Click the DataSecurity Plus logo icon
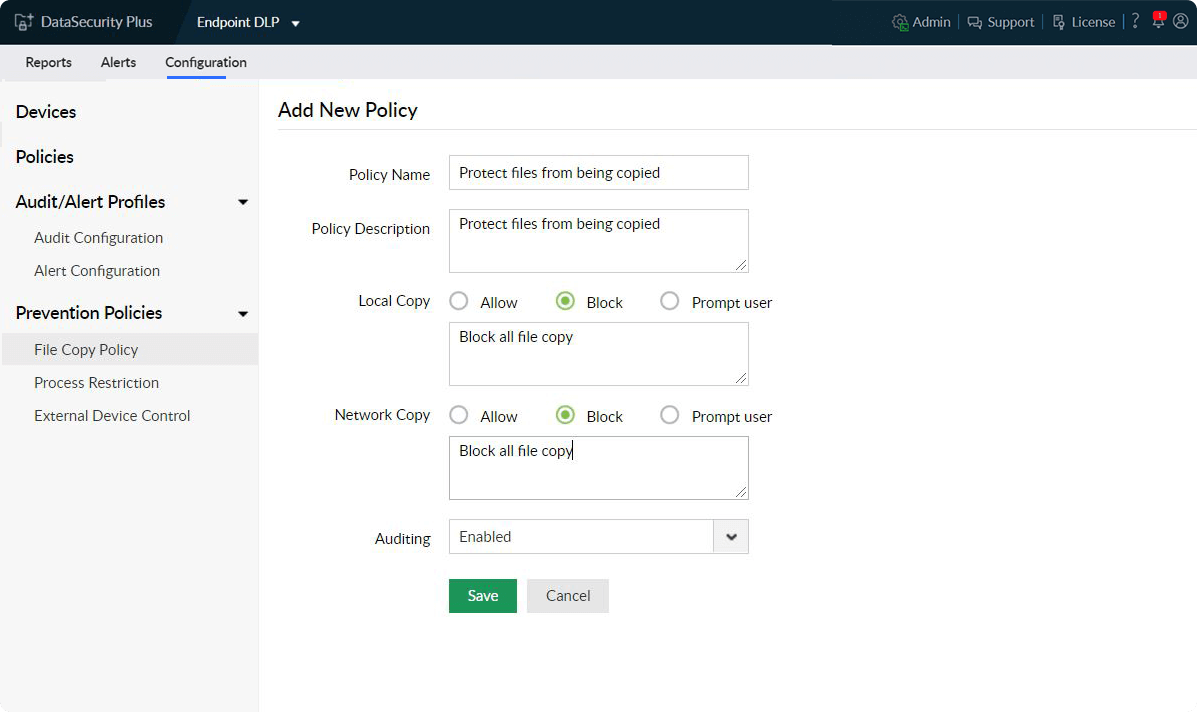The width and height of the screenshot is (1197, 712). (24, 22)
